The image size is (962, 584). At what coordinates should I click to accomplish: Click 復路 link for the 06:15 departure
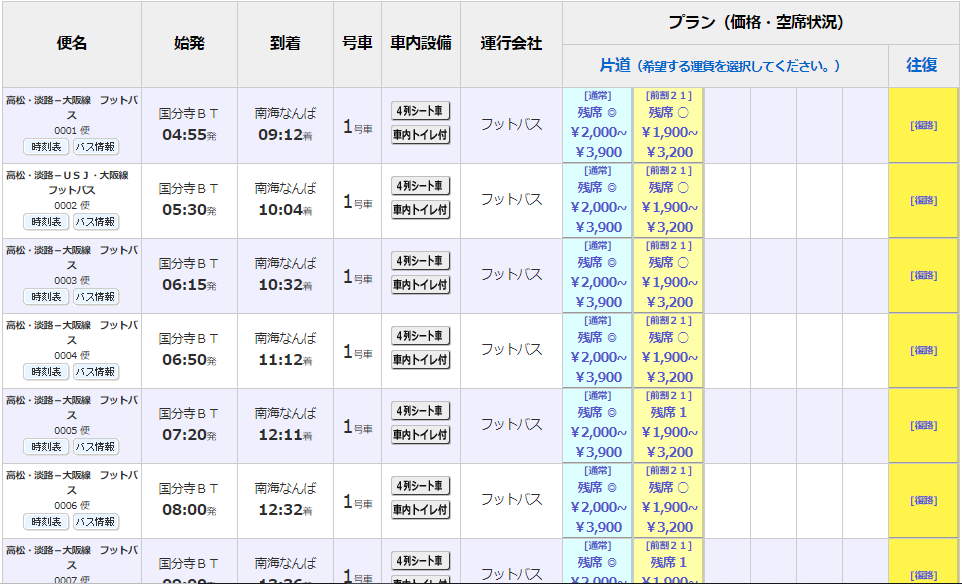[x=923, y=276]
